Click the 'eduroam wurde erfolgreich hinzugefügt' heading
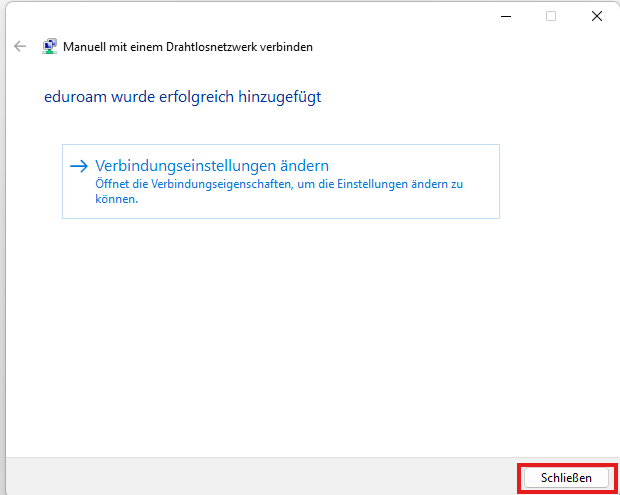The image size is (620, 495). (182, 97)
